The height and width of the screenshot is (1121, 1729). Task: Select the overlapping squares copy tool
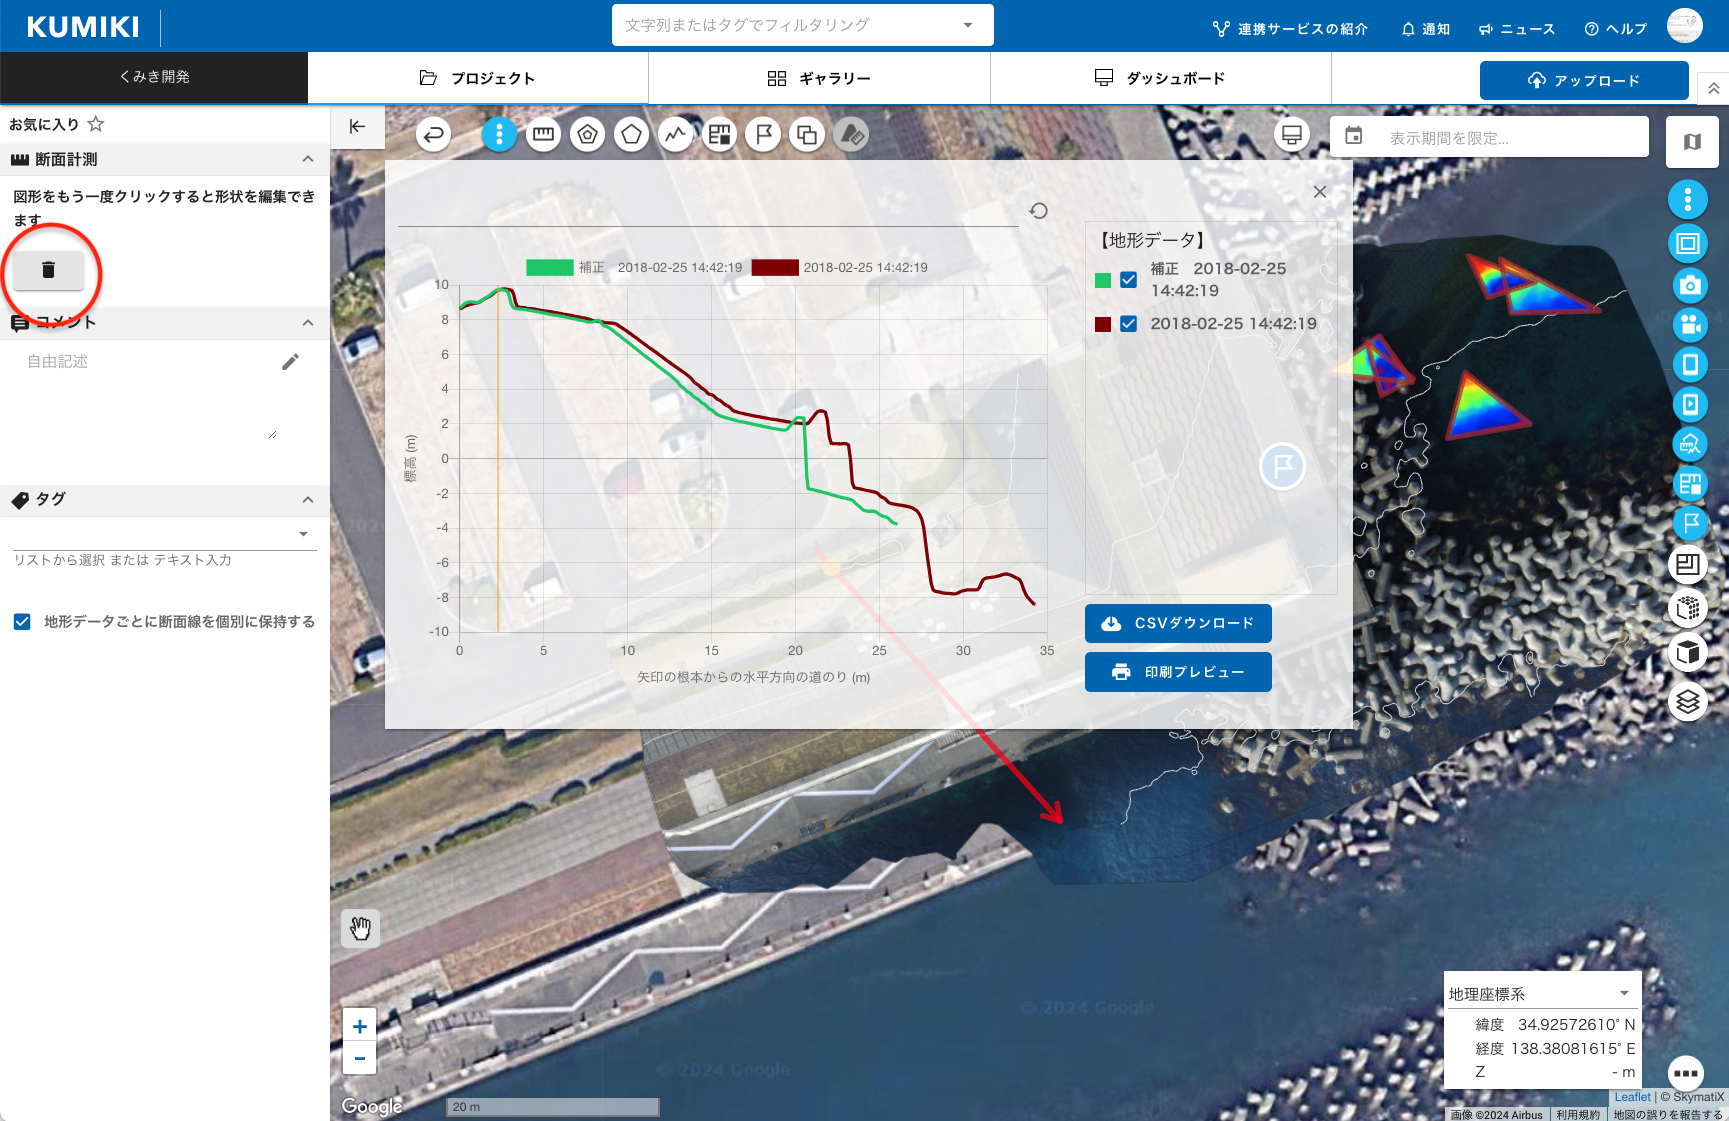click(x=807, y=134)
